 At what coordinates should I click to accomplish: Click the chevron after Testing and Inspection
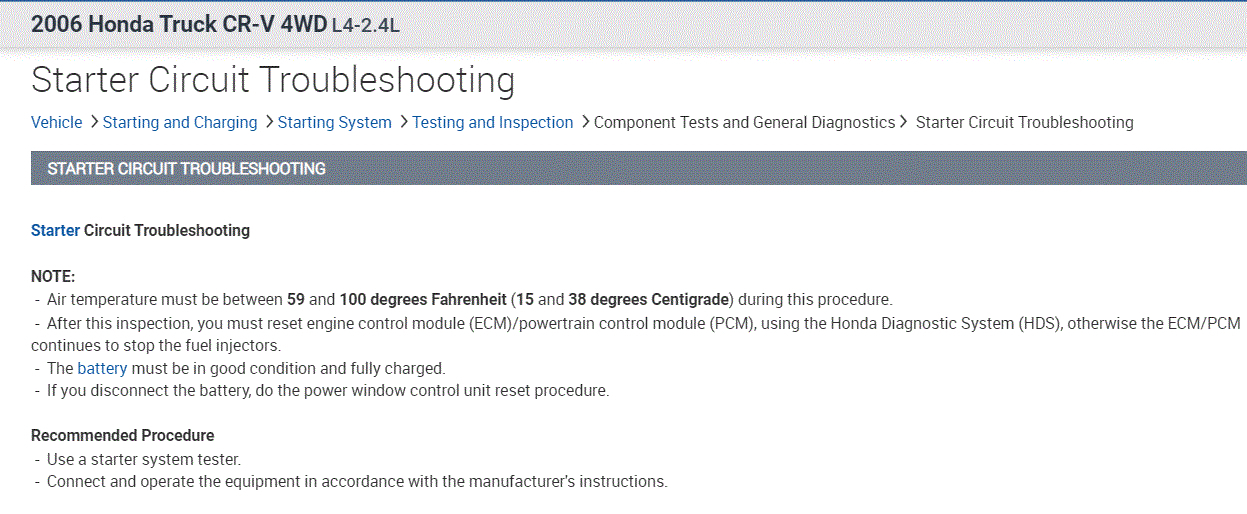point(584,122)
